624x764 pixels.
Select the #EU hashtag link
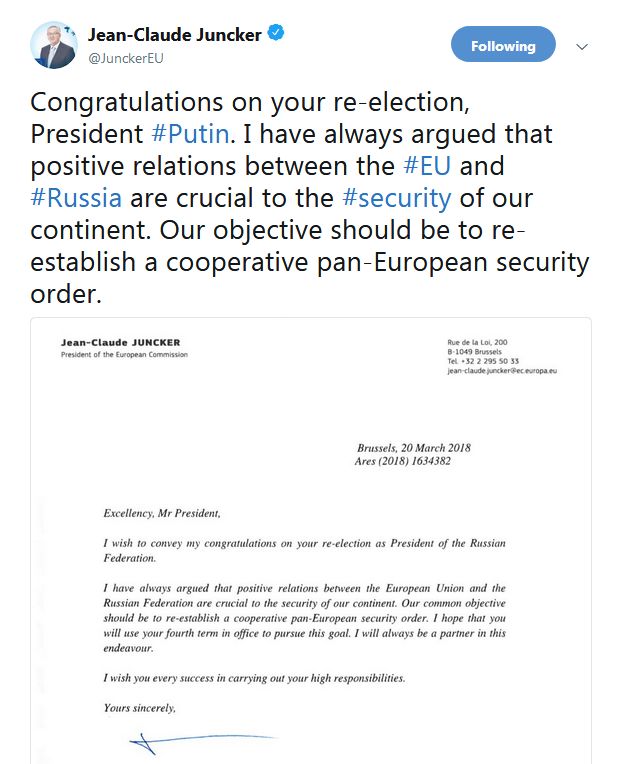427,165
